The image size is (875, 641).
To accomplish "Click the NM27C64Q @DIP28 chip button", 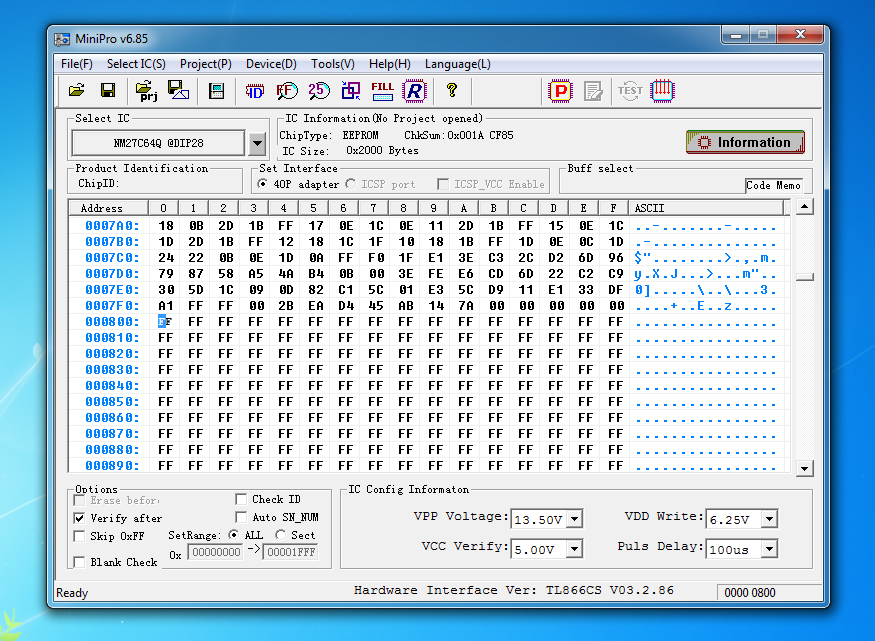I will click(x=158, y=144).
